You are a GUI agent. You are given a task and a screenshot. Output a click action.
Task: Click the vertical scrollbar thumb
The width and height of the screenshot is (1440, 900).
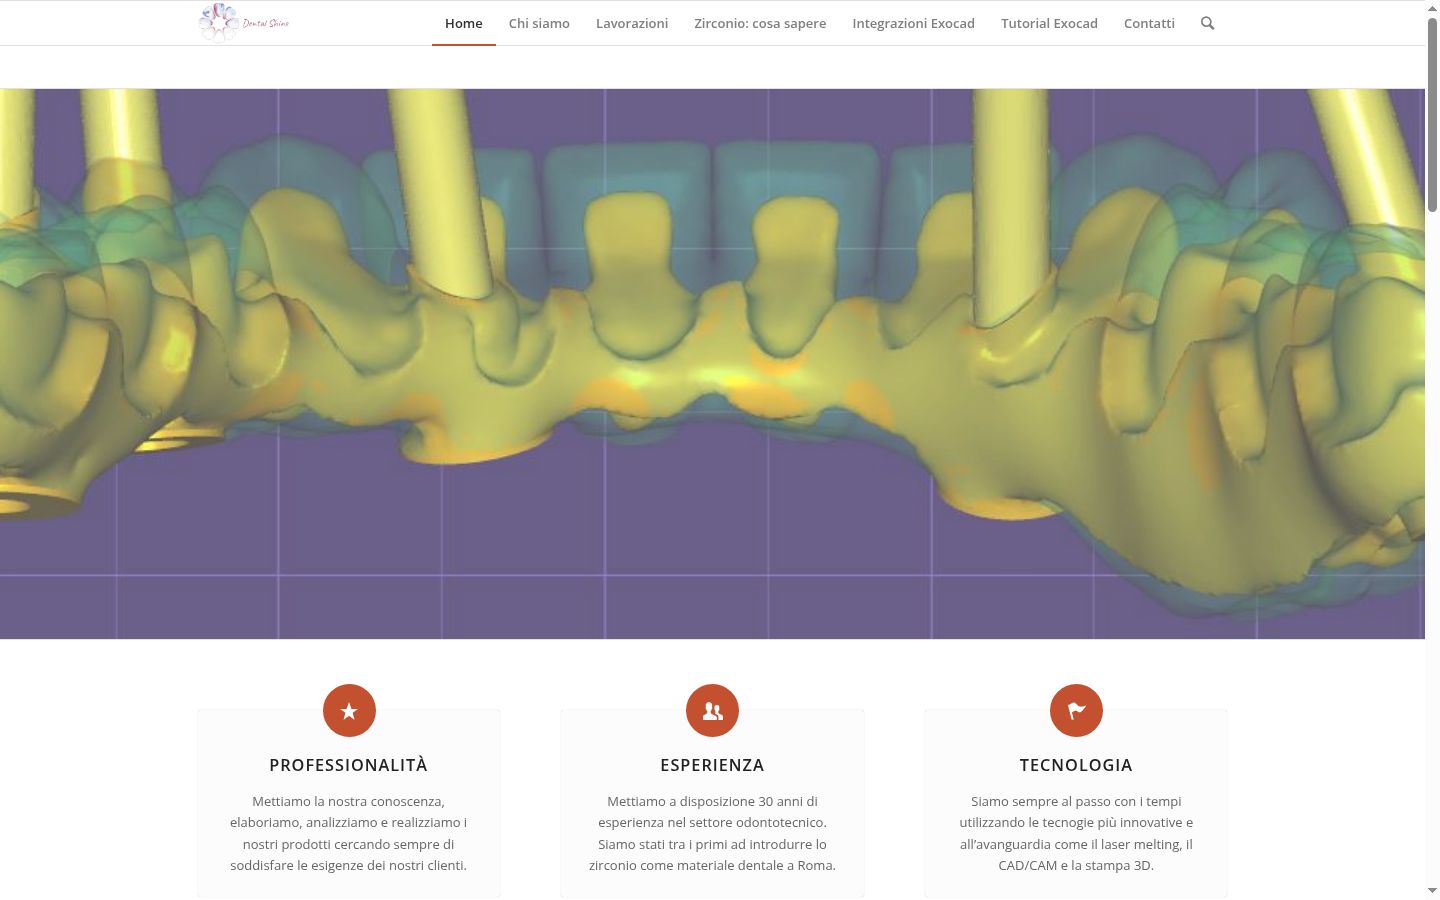pyautogui.click(x=1432, y=114)
